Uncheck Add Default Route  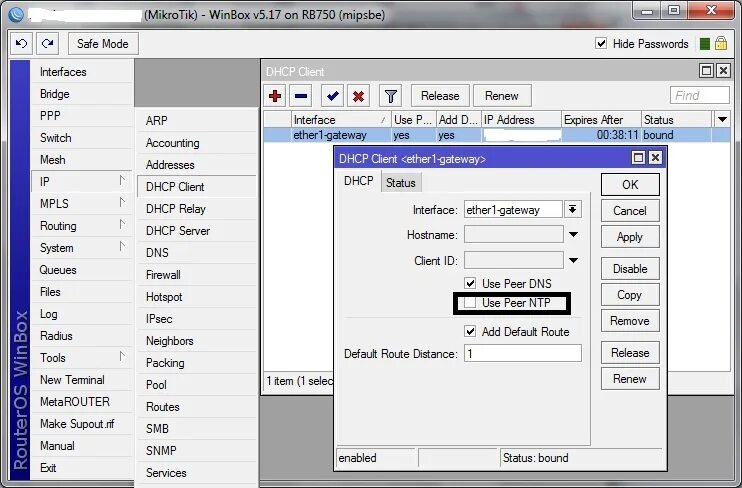coord(470,331)
